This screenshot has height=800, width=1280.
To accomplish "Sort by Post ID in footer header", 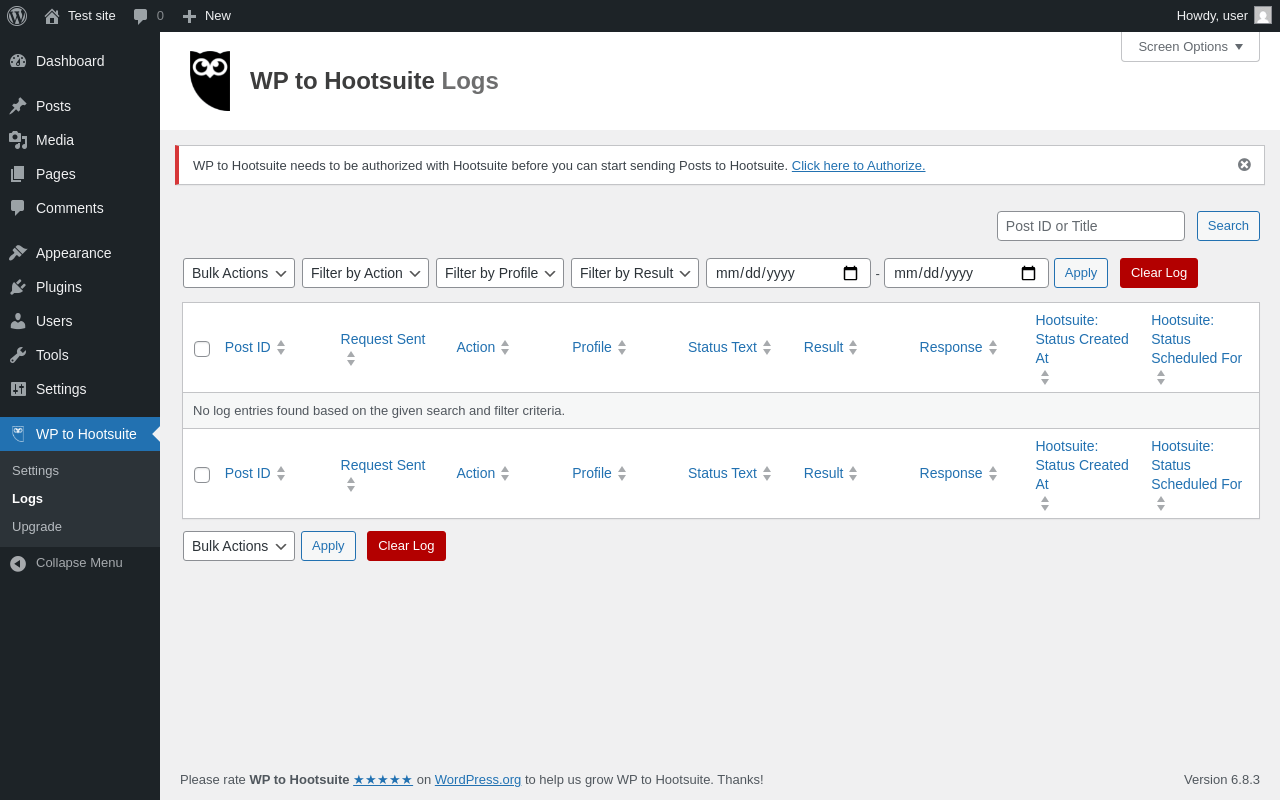I will [x=255, y=473].
